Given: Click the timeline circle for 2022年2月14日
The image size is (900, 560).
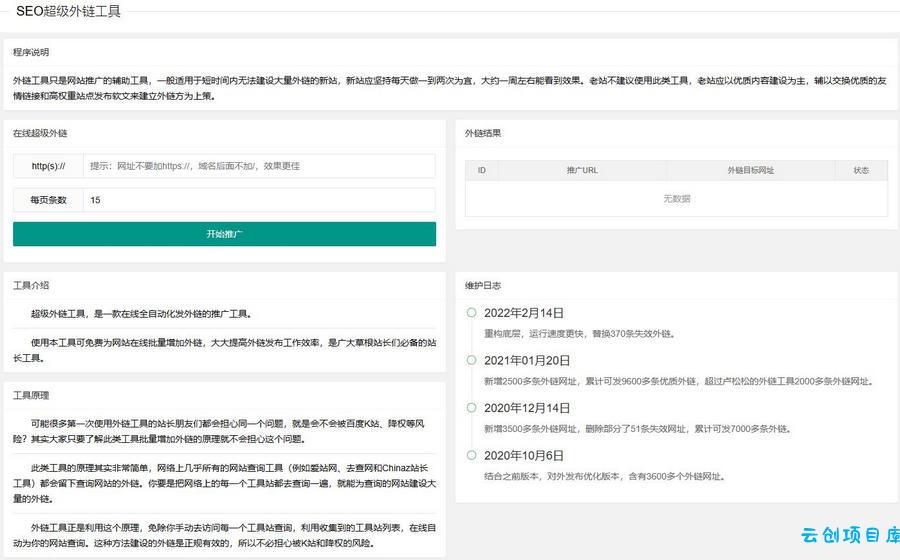Looking at the screenshot, I should tap(471, 313).
